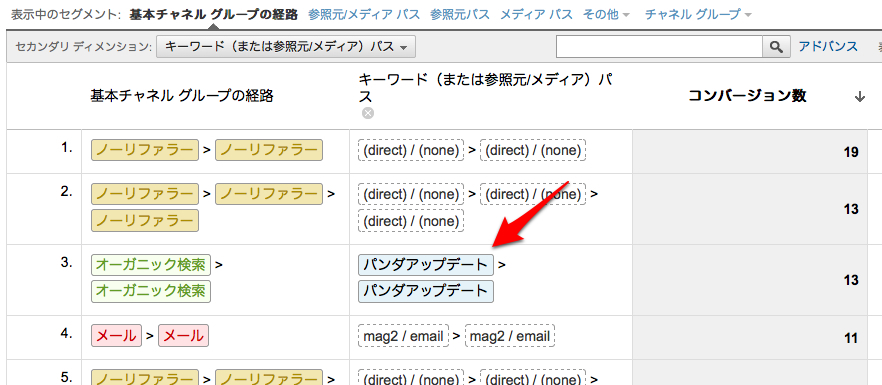Click the first オーガニック検索 channel tag
882x385 pixels.
151,265
